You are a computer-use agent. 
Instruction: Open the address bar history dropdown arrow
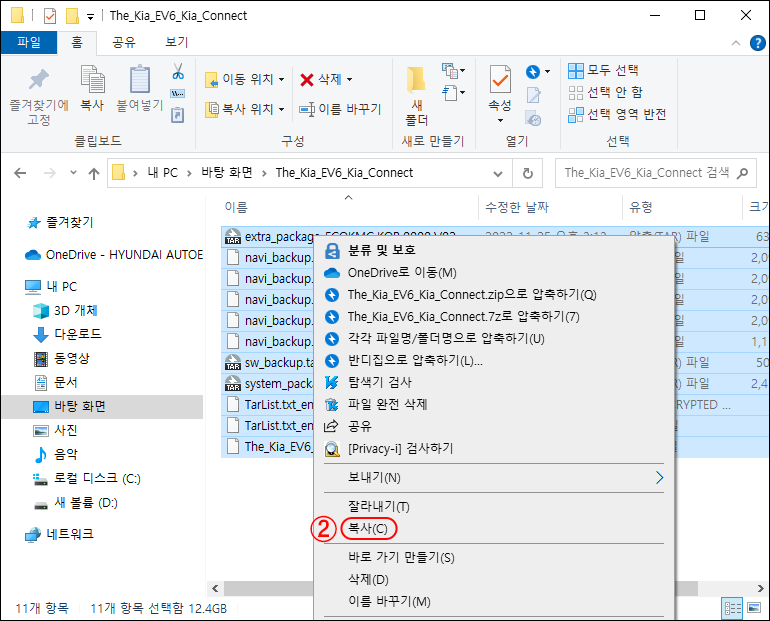(x=502, y=172)
